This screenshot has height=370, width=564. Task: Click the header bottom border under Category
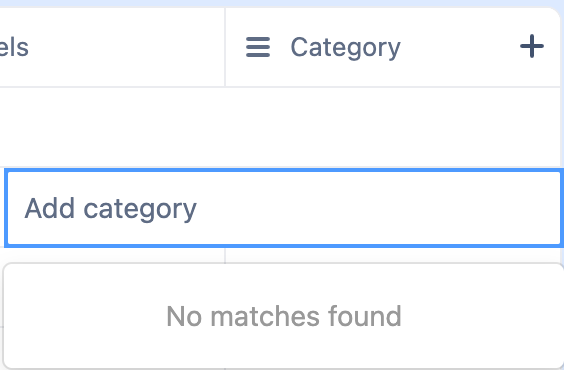pyautogui.click(x=392, y=87)
